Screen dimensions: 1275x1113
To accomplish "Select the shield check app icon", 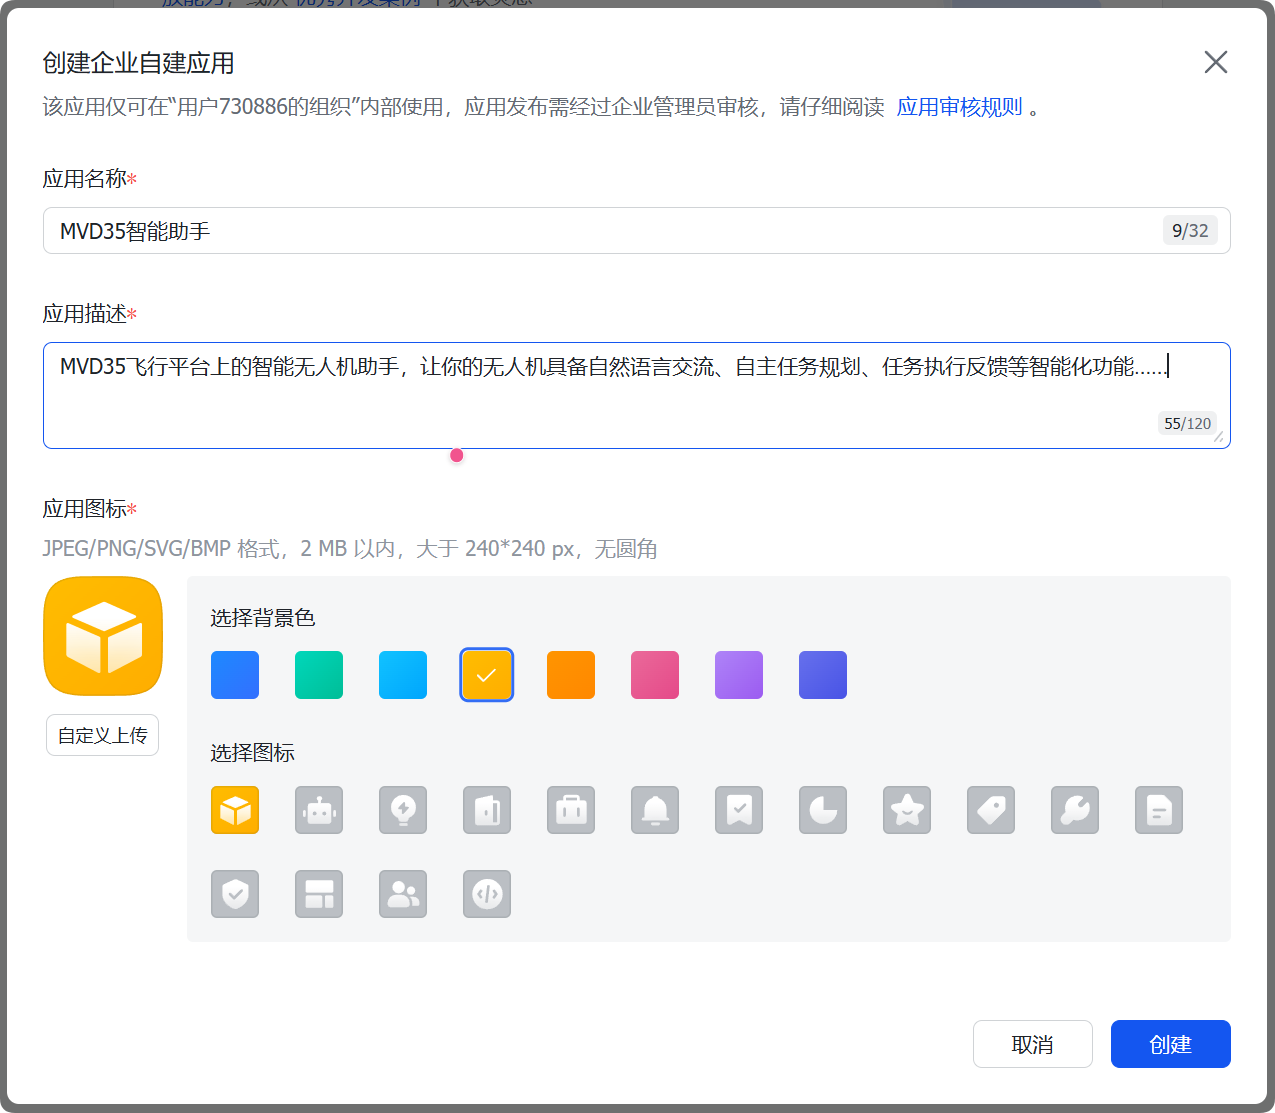I will (x=235, y=894).
